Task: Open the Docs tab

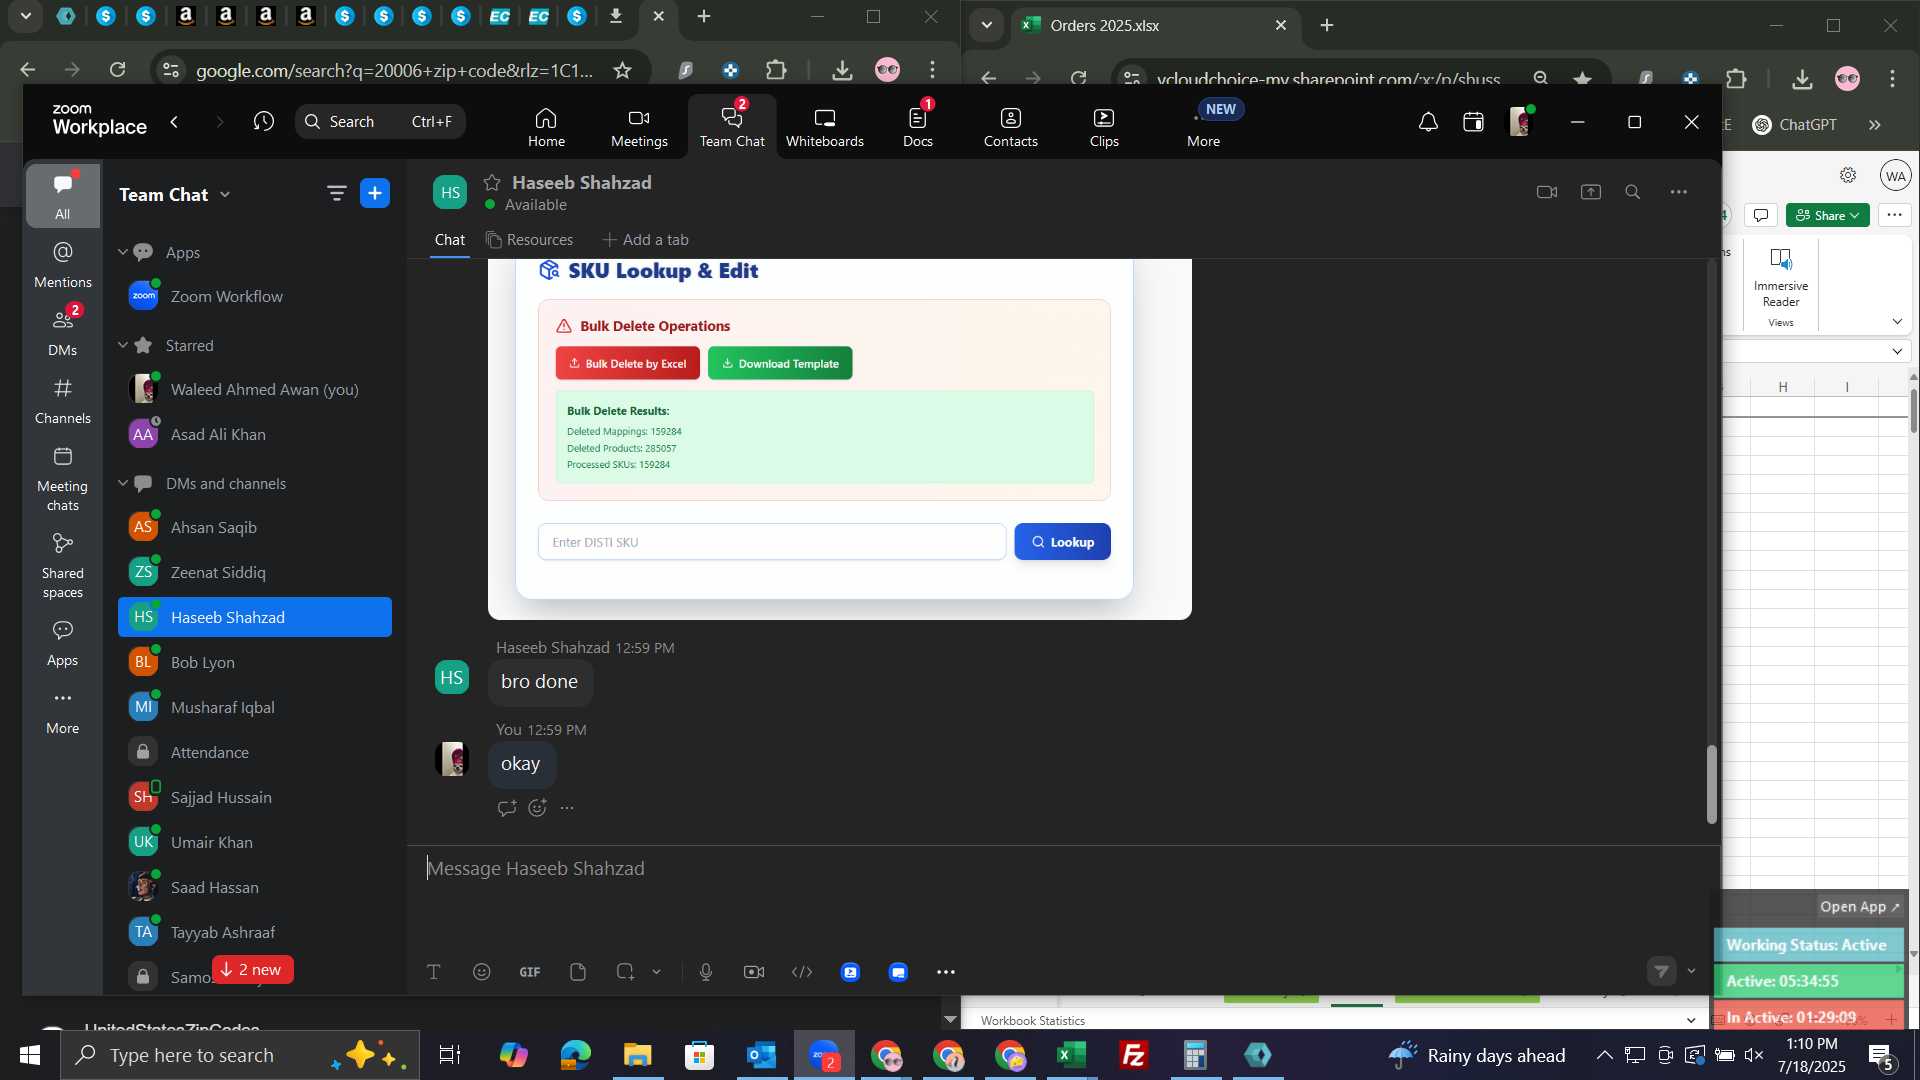Action: [917, 127]
